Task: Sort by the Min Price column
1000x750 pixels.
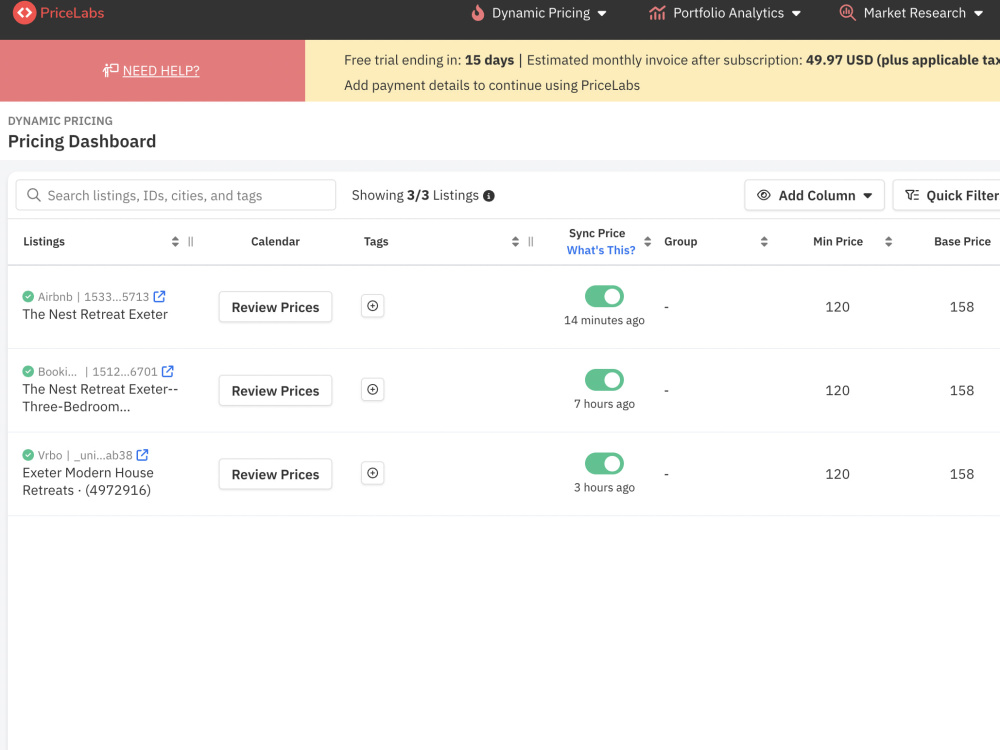Action: click(x=888, y=242)
